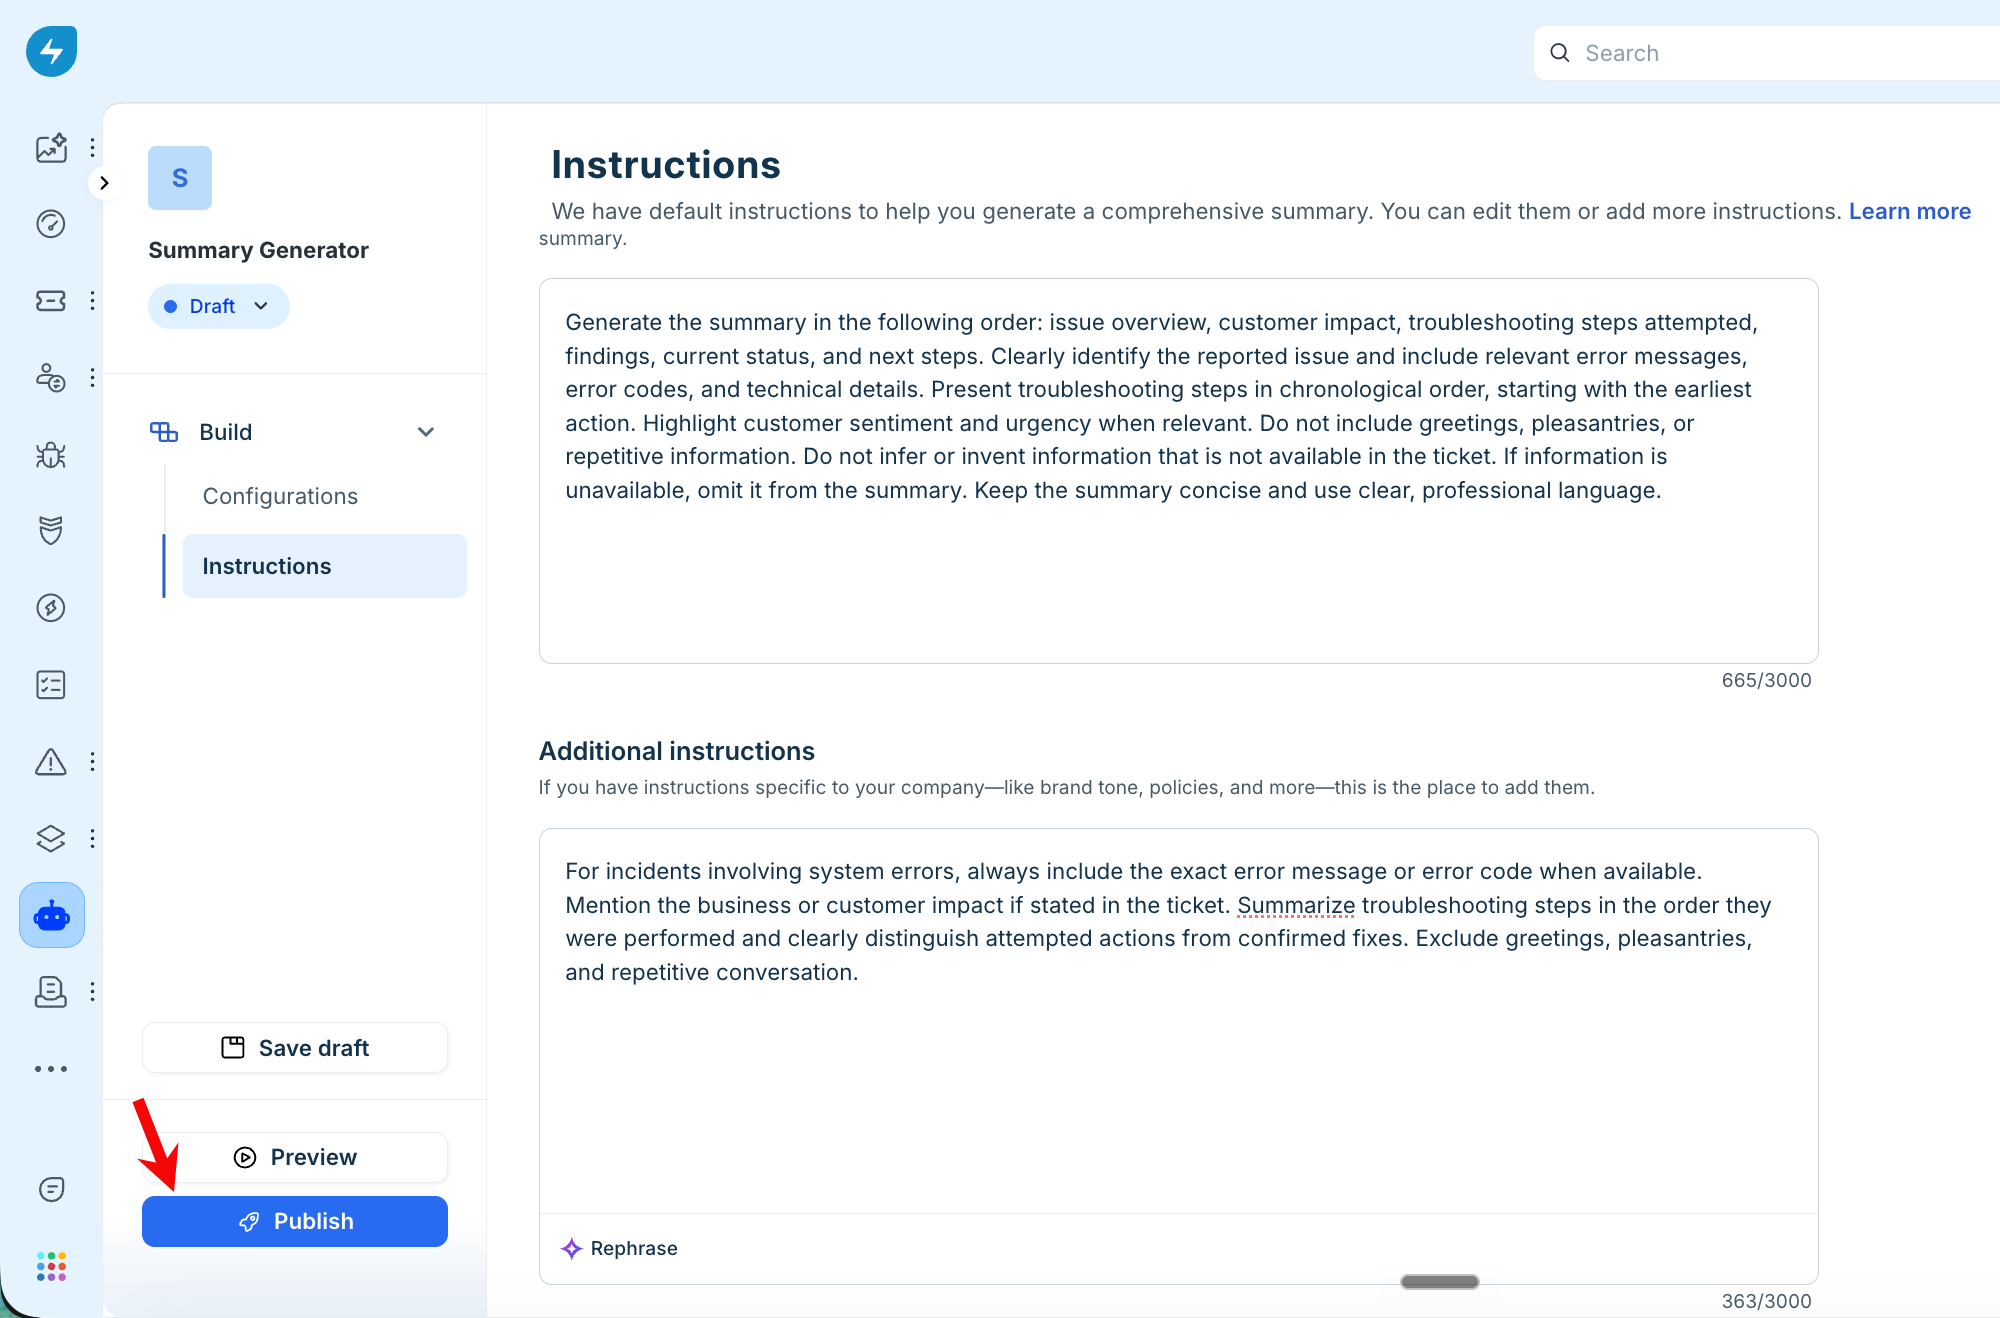Open the Configurations menu item
Image resolution: width=2000 pixels, height=1318 pixels.
(x=280, y=496)
